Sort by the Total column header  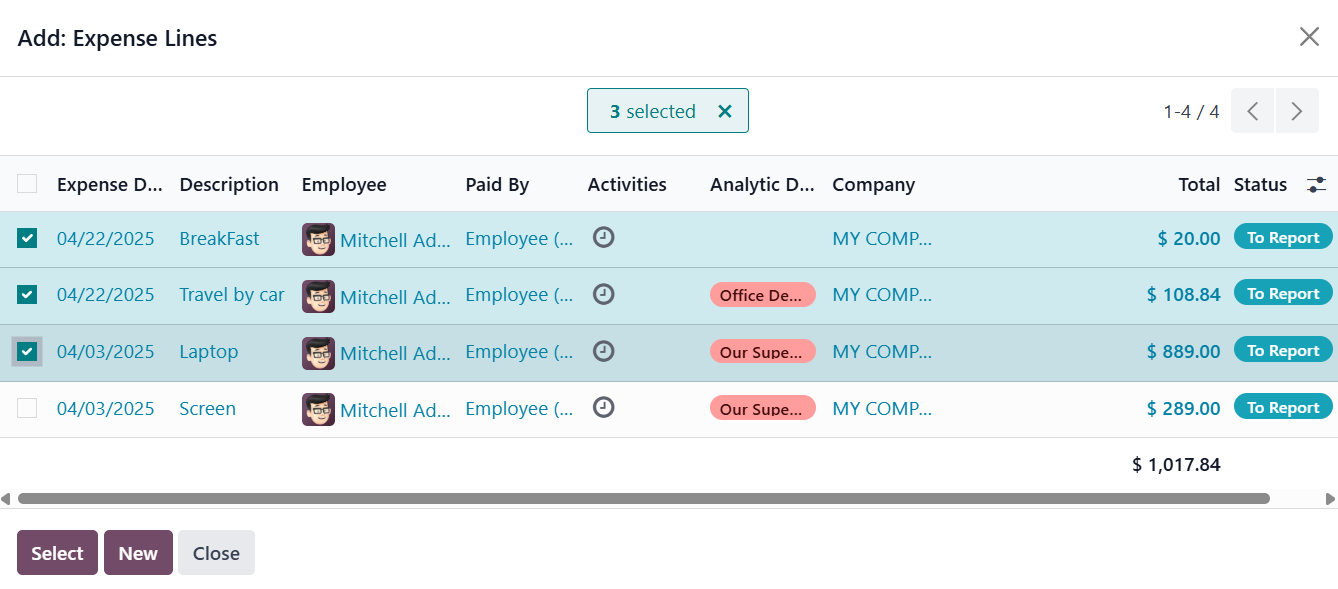1199,184
